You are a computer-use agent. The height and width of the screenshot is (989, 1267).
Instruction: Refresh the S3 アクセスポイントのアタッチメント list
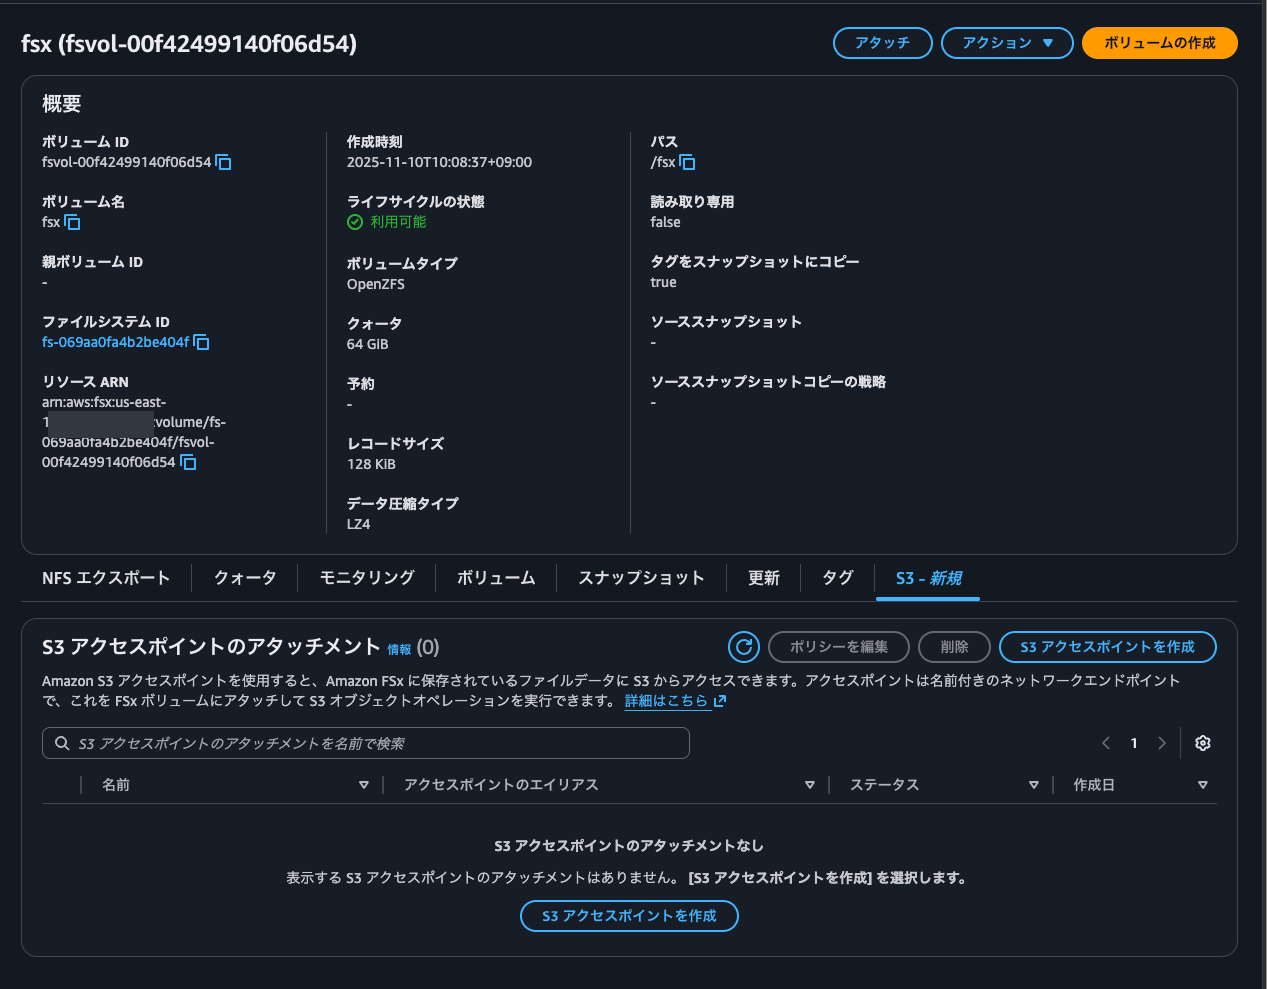(743, 647)
